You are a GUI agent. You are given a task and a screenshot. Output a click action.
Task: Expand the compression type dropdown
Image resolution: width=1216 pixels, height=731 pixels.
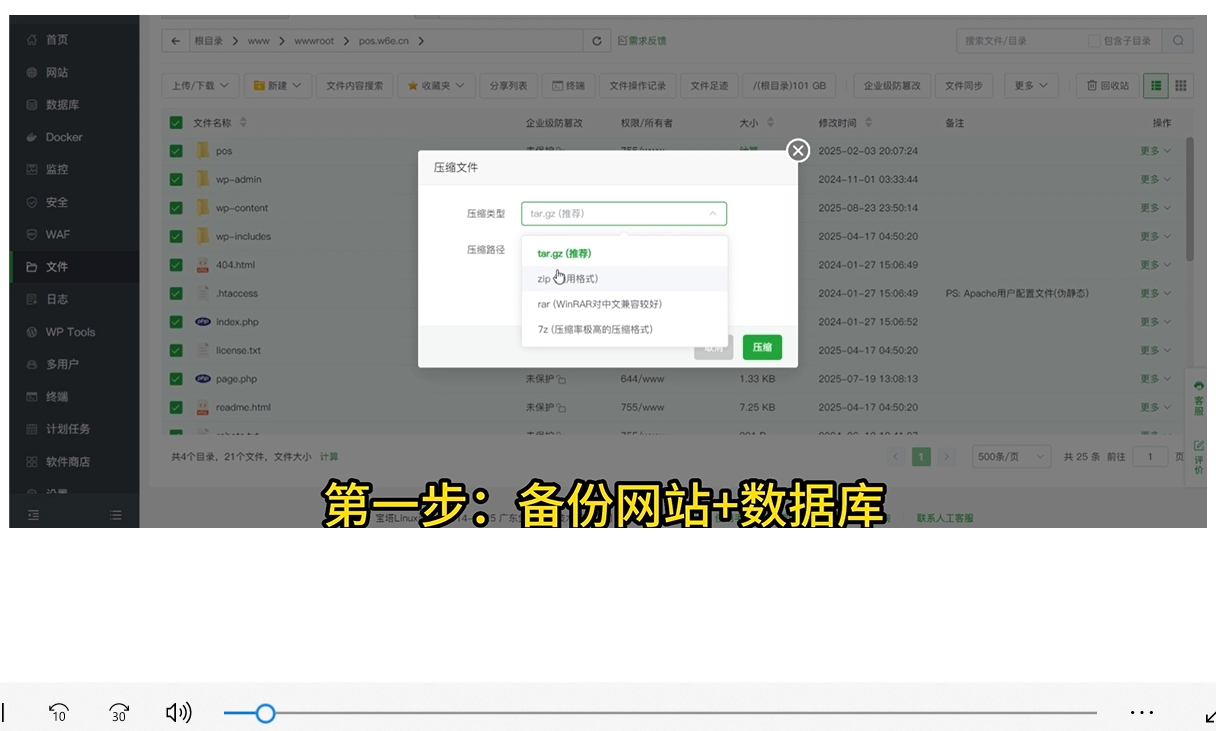point(623,214)
